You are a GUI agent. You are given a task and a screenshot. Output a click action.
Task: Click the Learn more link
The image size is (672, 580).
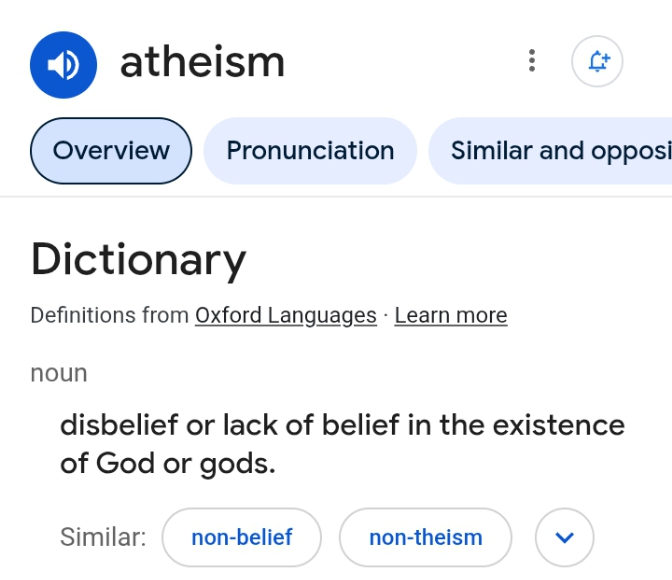[451, 316]
